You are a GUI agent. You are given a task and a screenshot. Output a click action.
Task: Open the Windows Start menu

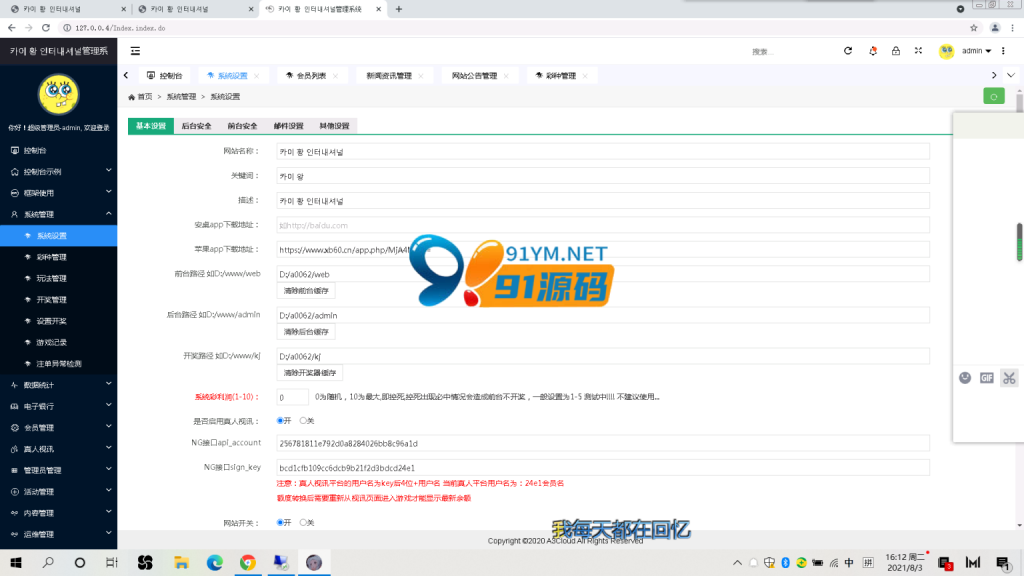coord(16,562)
